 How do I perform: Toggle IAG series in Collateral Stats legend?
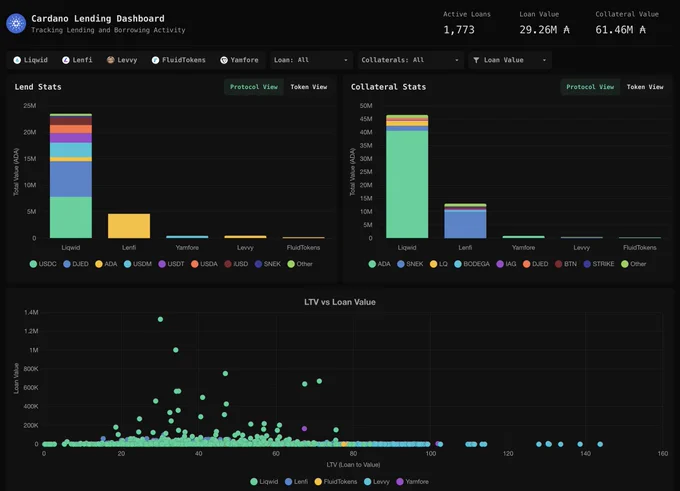pos(506,264)
